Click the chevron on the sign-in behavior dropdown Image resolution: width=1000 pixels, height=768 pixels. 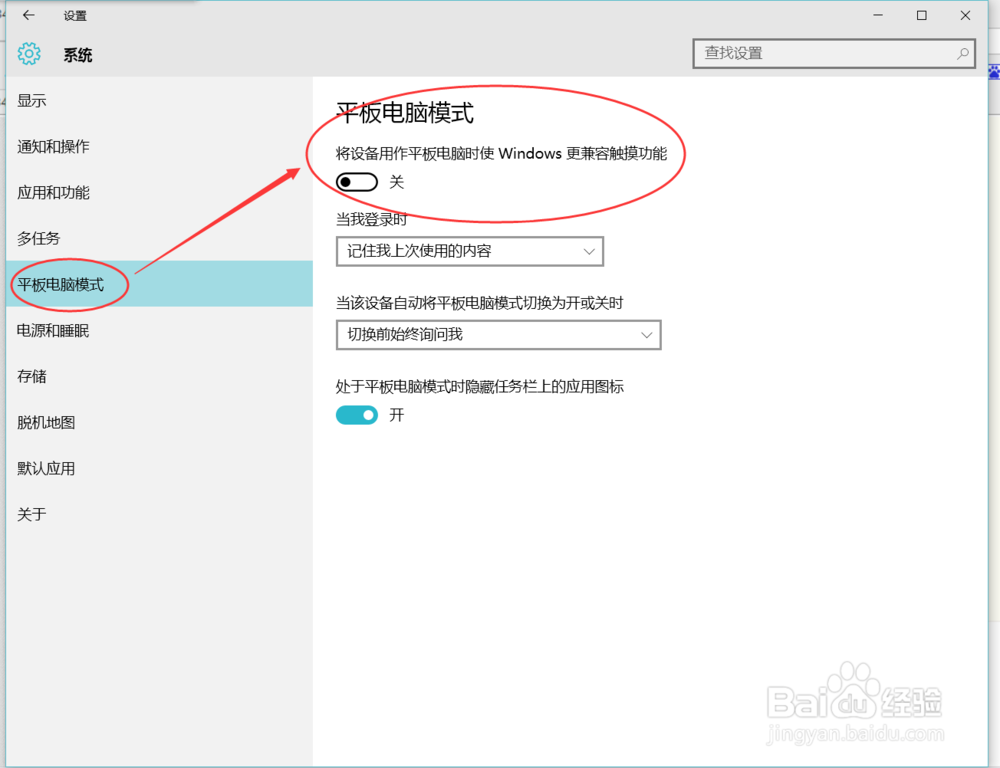[x=589, y=251]
